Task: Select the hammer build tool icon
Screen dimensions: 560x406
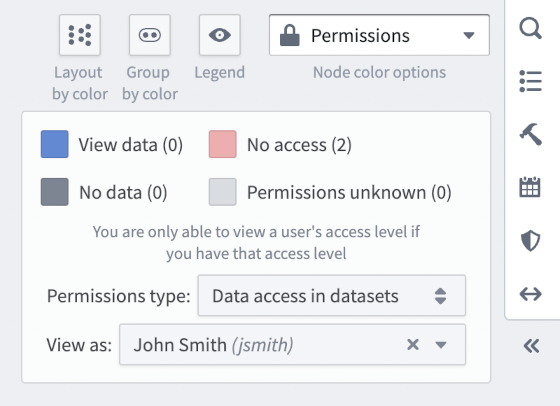Action: 530,134
